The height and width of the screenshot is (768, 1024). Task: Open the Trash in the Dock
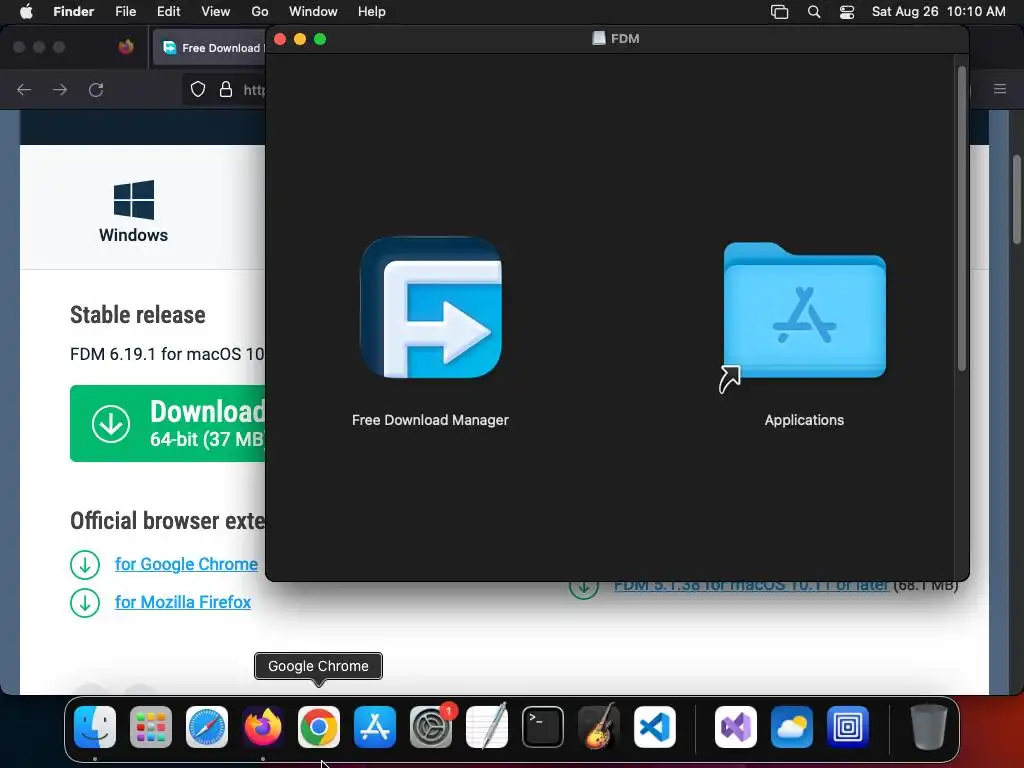coord(929,727)
